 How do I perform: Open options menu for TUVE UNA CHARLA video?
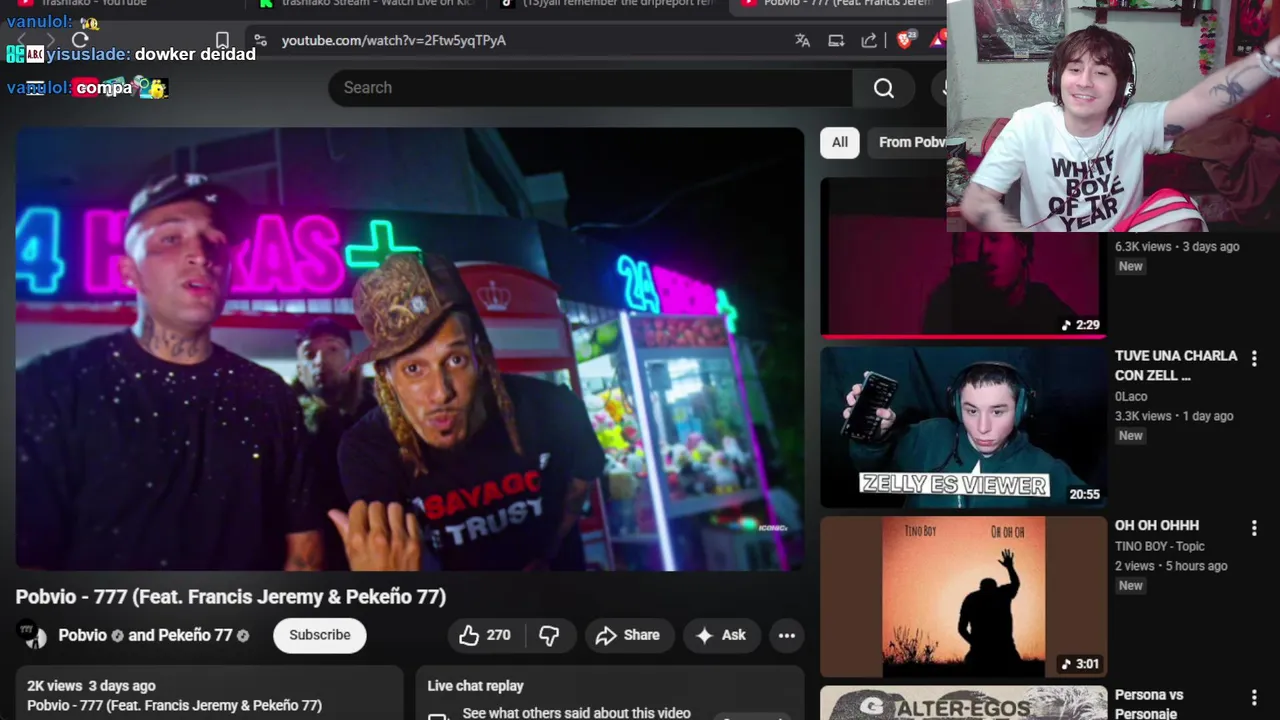coord(1254,358)
